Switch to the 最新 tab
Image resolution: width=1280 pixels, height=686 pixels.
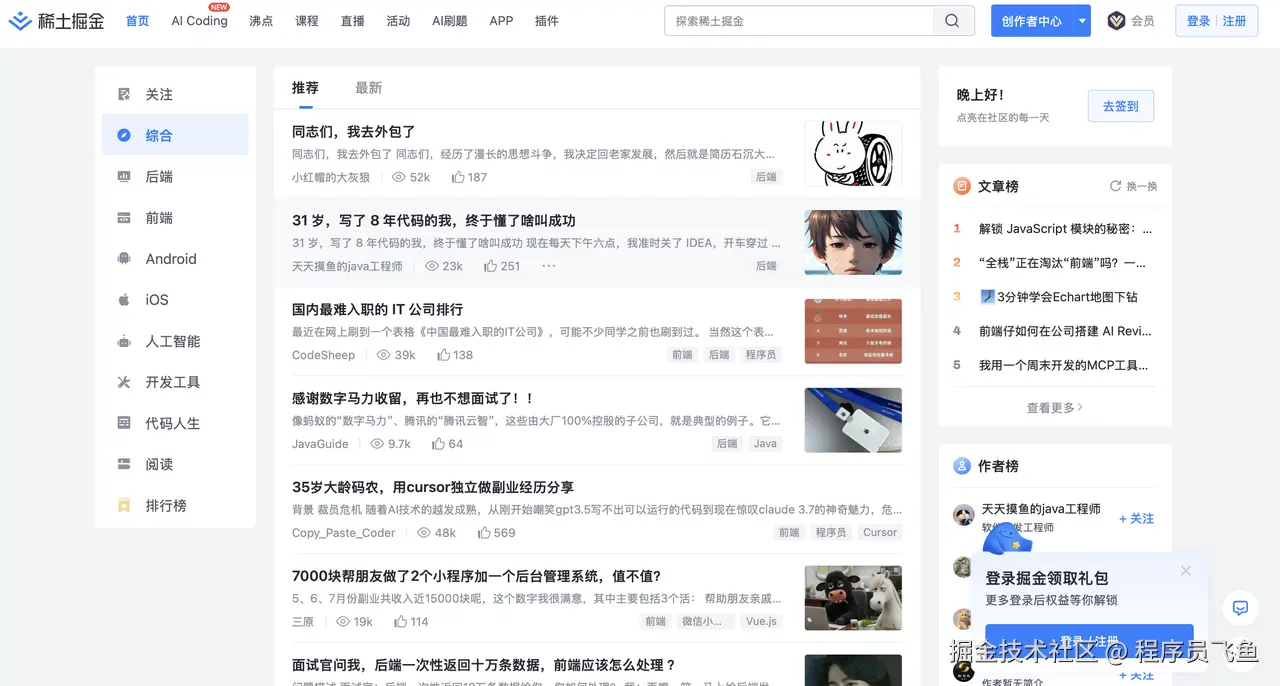click(x=369, y=88)
